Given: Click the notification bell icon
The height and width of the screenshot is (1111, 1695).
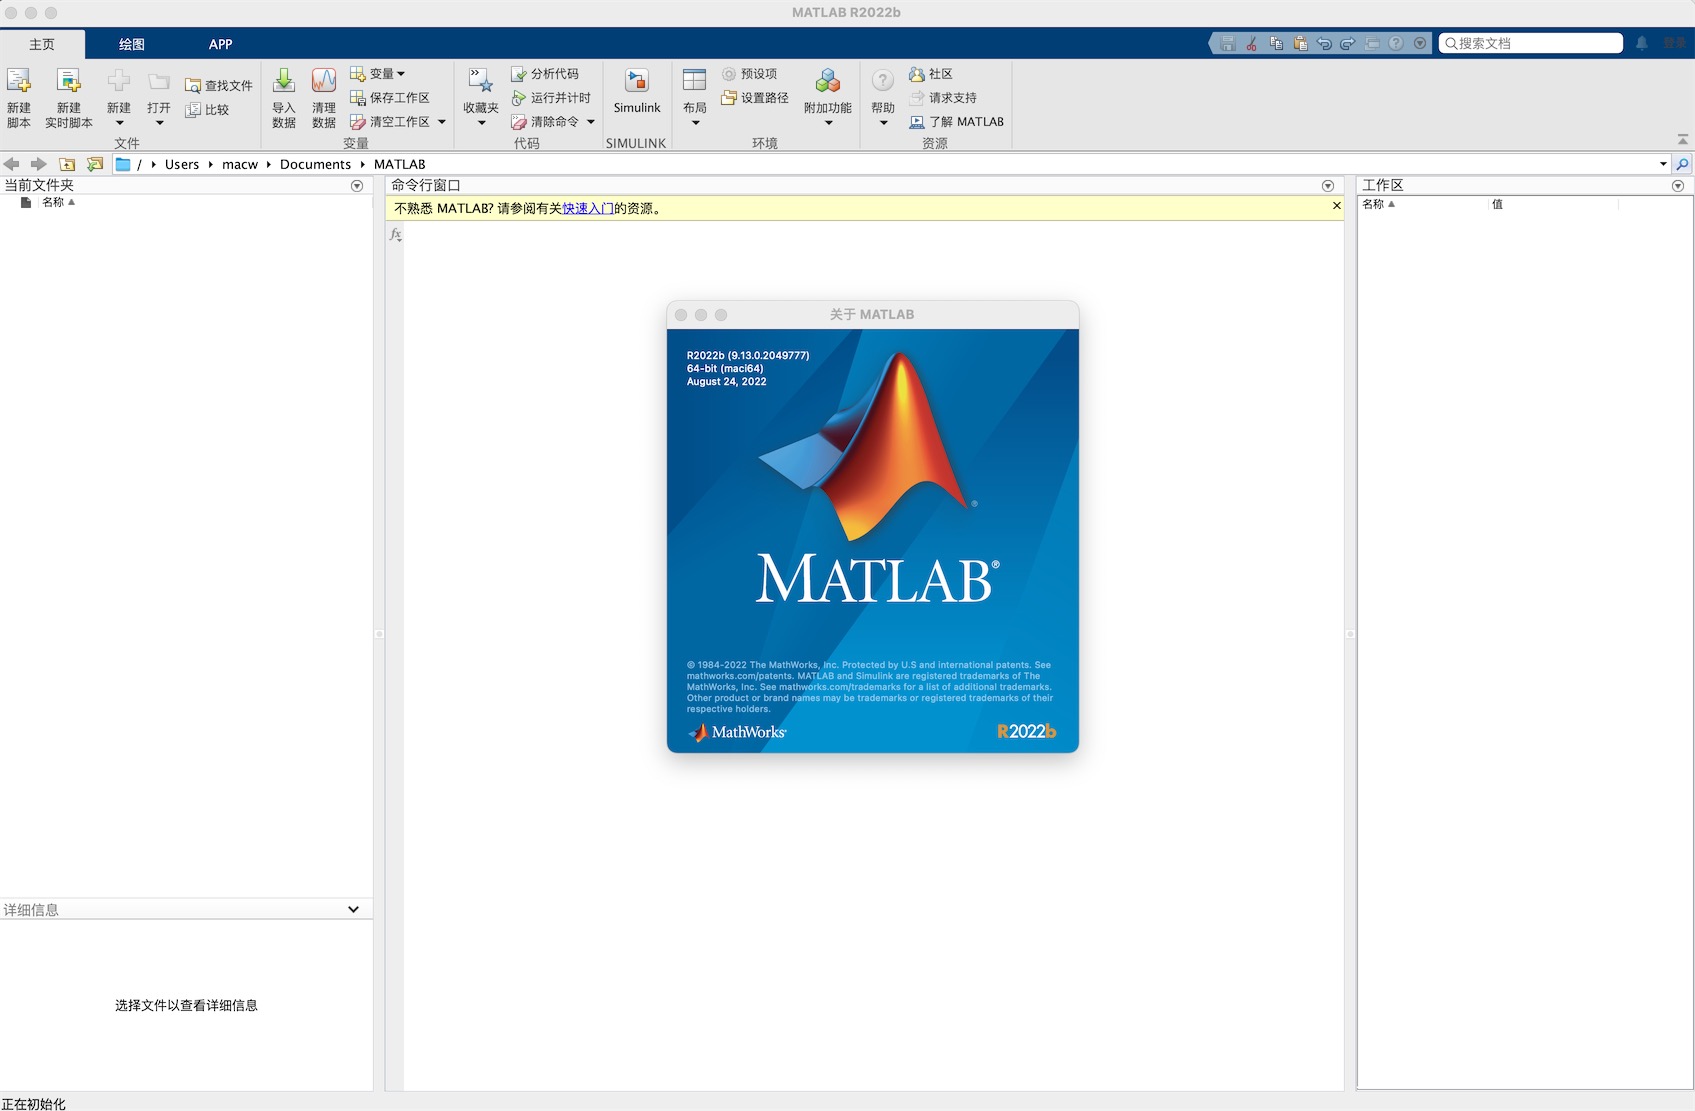Looking at the screenshot, I should [1642, 43].
